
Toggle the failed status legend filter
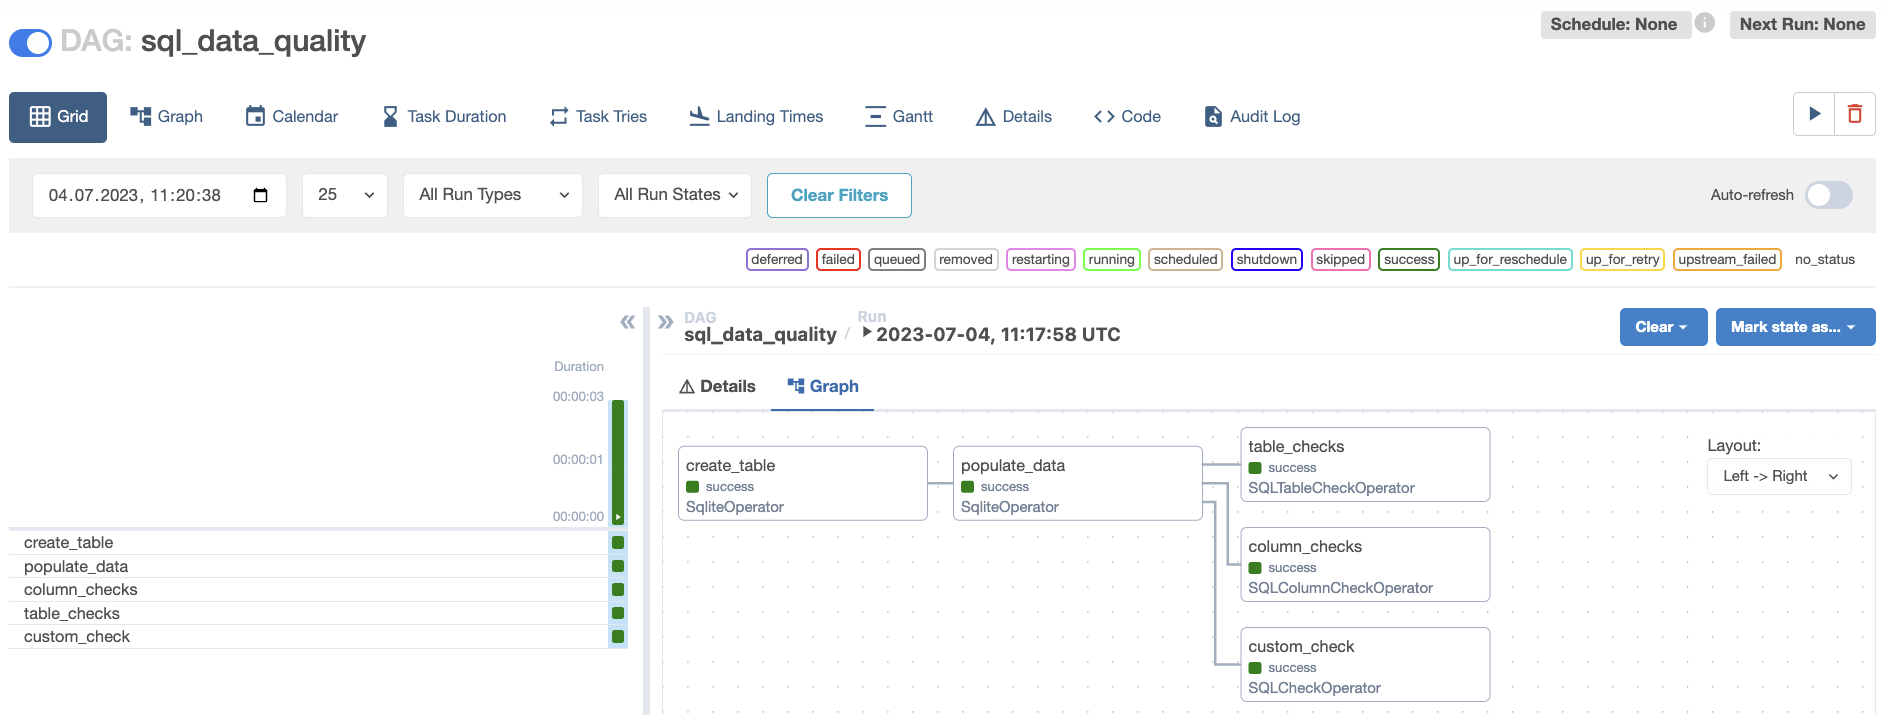(x=838, y=259)
